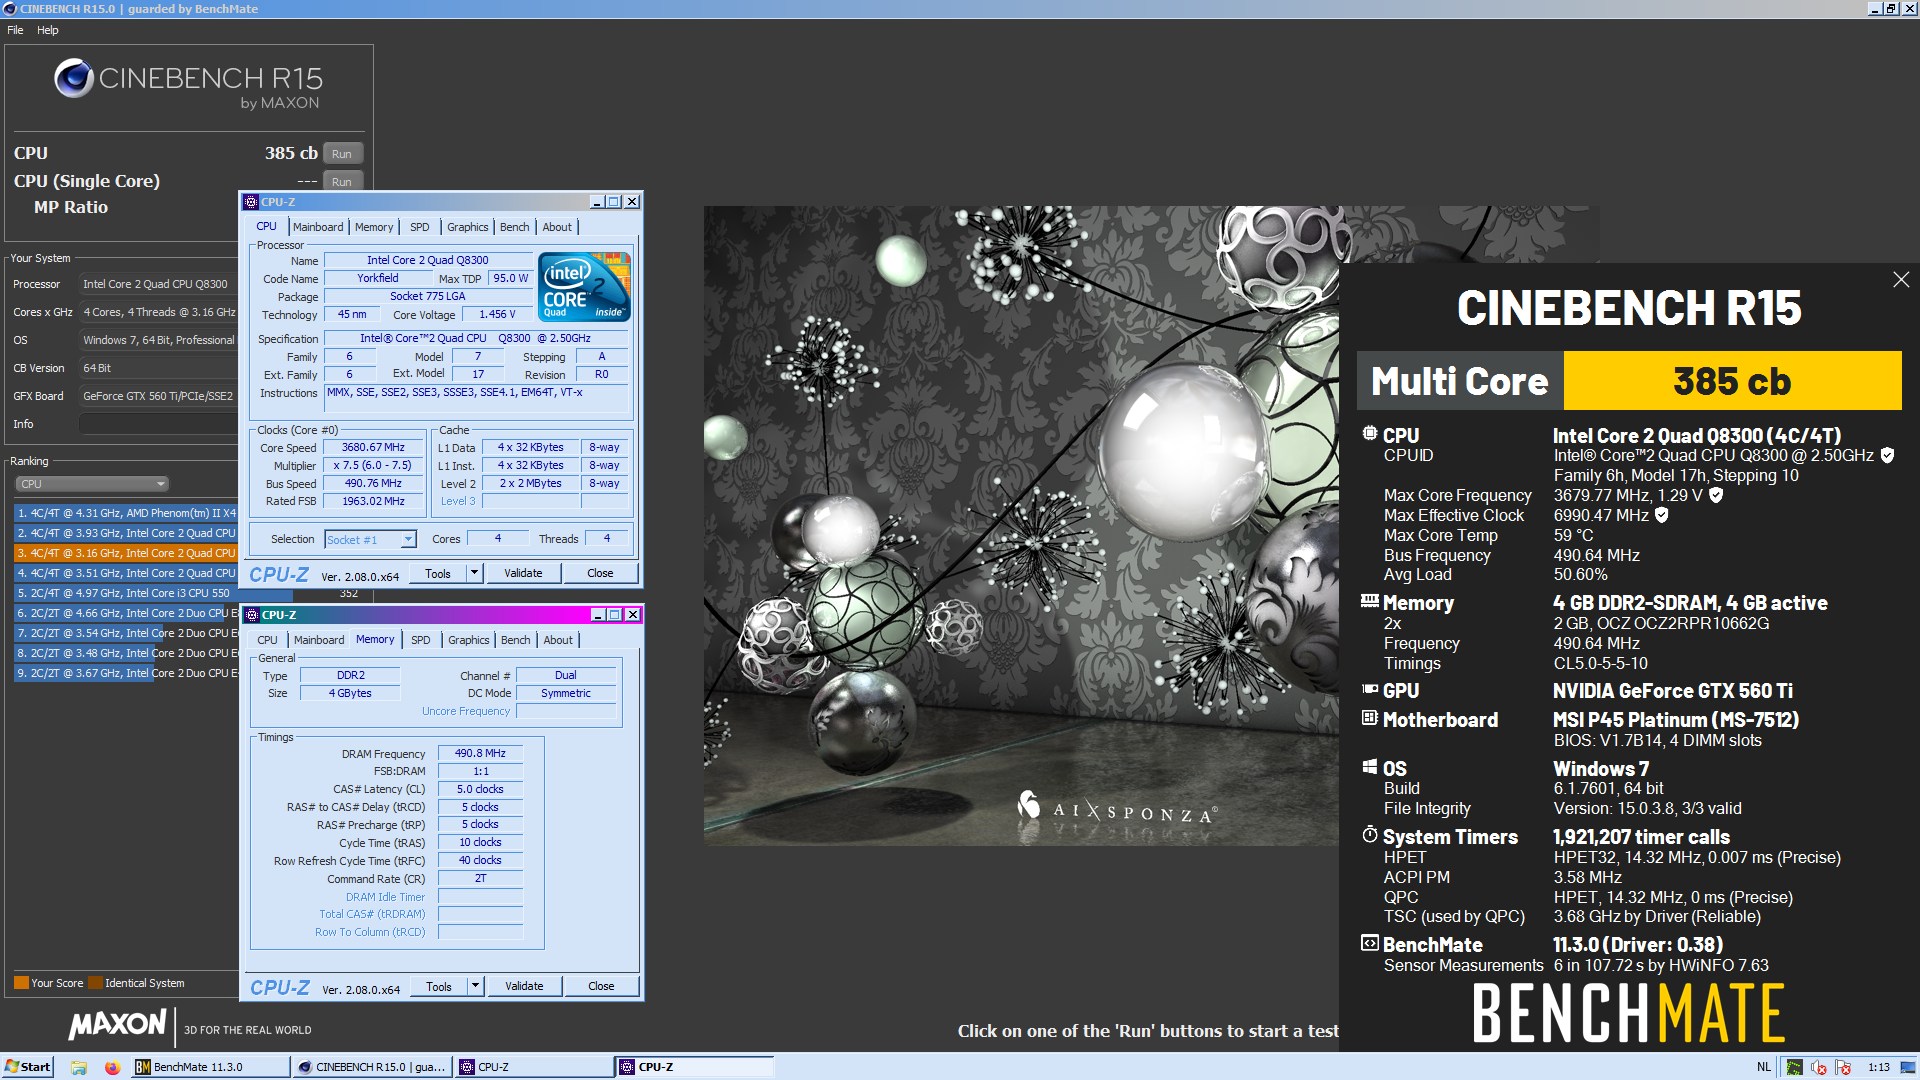Screen dimensions: 1920x1080
Task: Open SPD tab in lower CPU-Z window
Action: click(x=421, y=640)
